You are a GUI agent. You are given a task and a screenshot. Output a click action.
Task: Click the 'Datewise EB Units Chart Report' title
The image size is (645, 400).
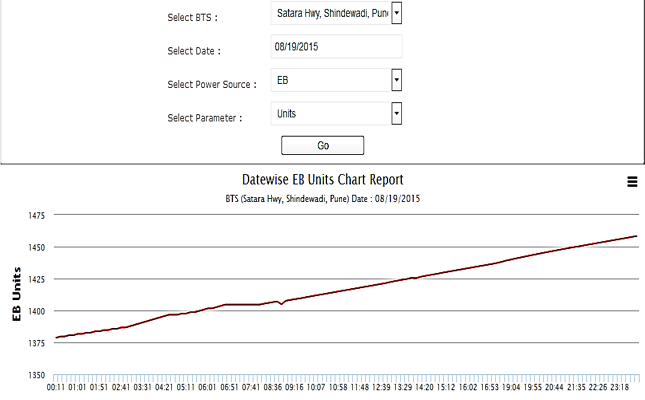coord(322,180)
